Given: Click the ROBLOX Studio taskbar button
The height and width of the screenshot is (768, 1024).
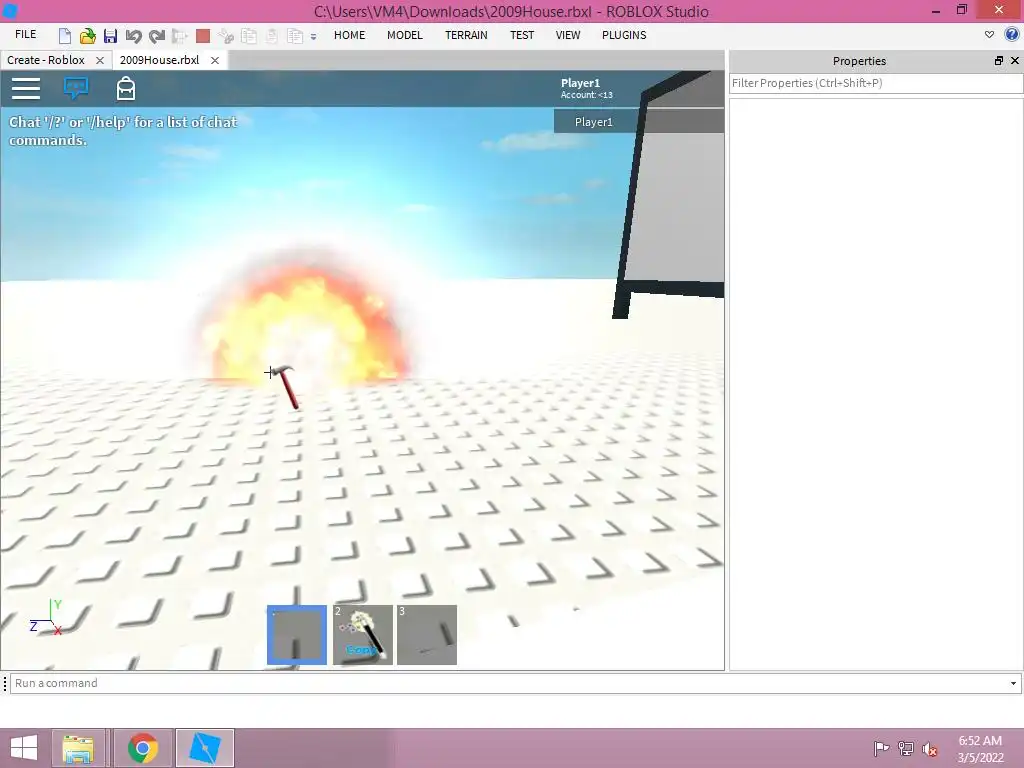Looking at the screenshot, I should coord(205,748).
